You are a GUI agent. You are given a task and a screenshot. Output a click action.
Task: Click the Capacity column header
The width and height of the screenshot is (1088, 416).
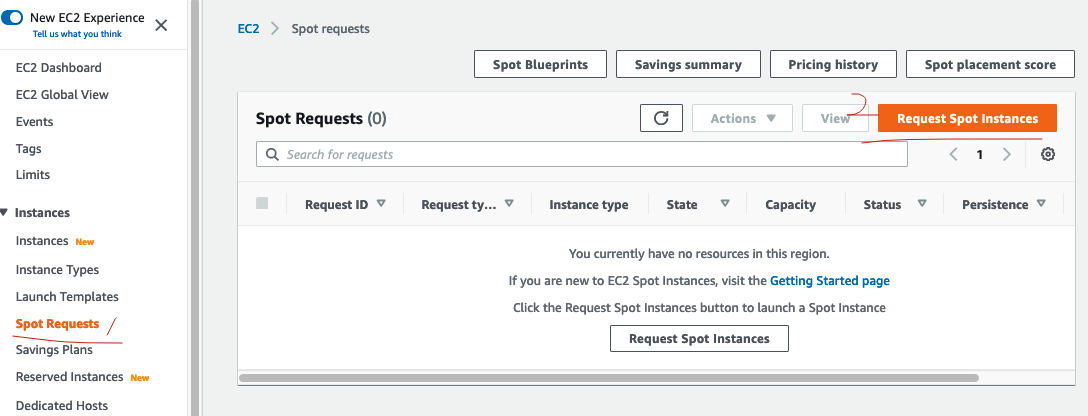[790, 205]
